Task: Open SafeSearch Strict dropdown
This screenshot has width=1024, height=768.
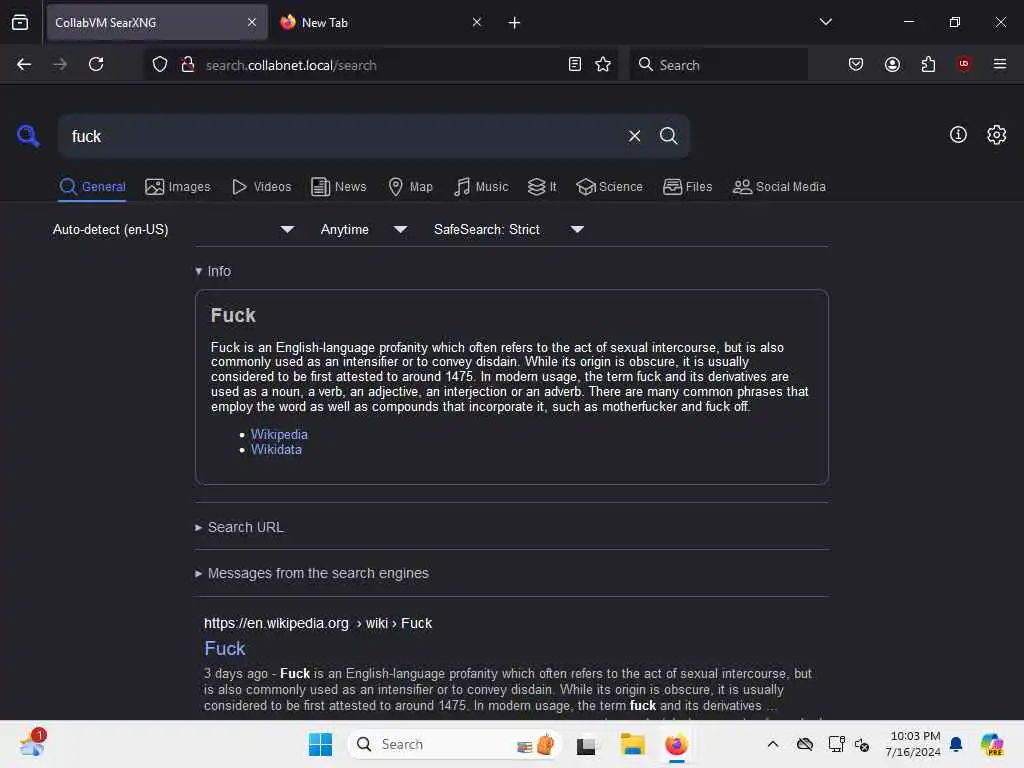Action: point(509,229)
